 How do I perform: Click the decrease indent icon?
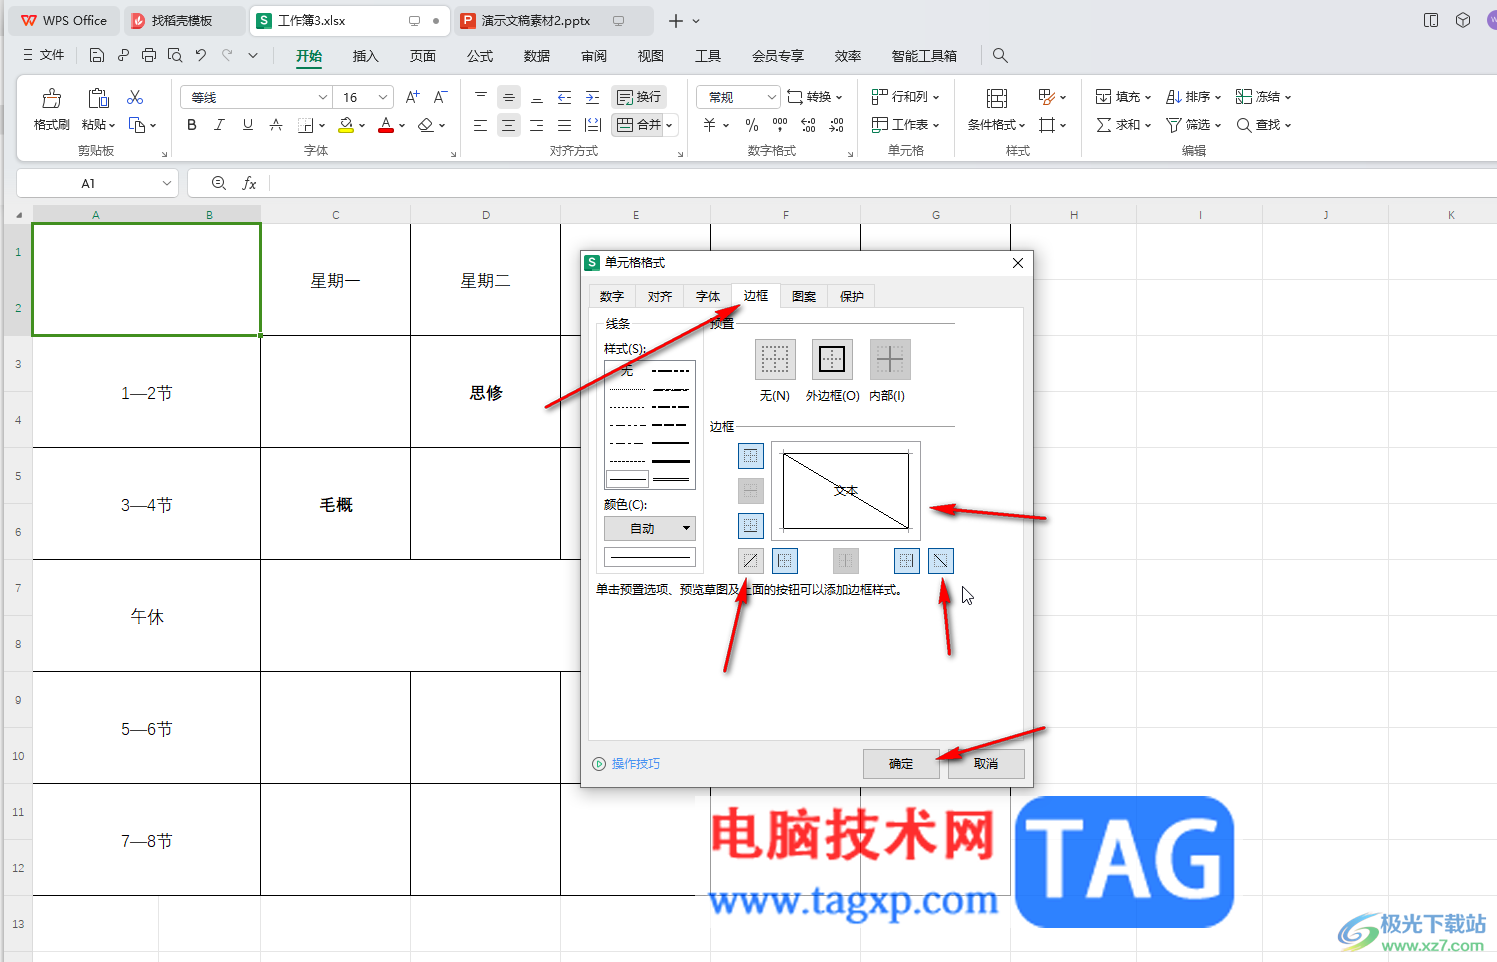(x=565, y=97)
